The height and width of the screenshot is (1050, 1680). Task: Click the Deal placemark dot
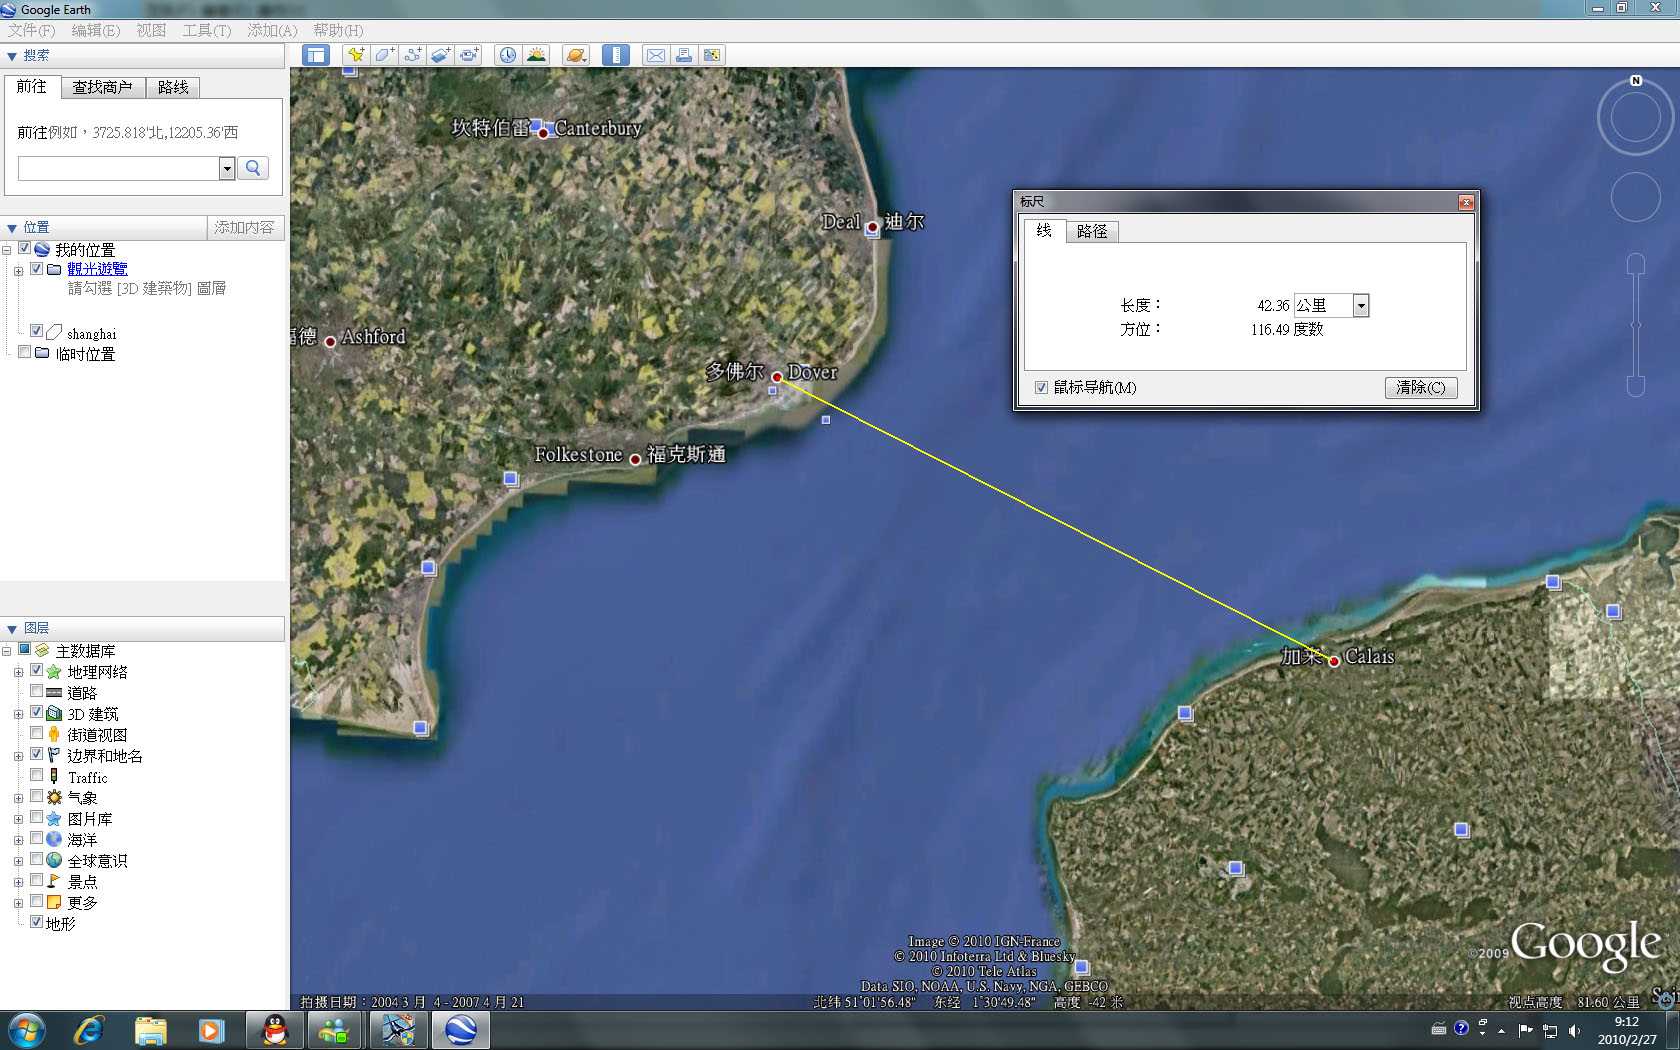point(872,227)
